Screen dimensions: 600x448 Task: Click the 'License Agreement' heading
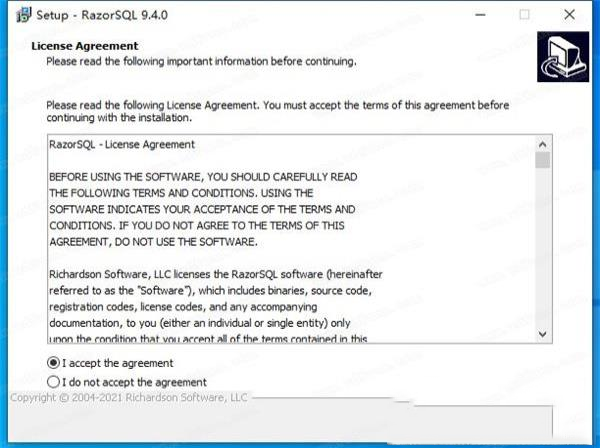tap(85, 46)
